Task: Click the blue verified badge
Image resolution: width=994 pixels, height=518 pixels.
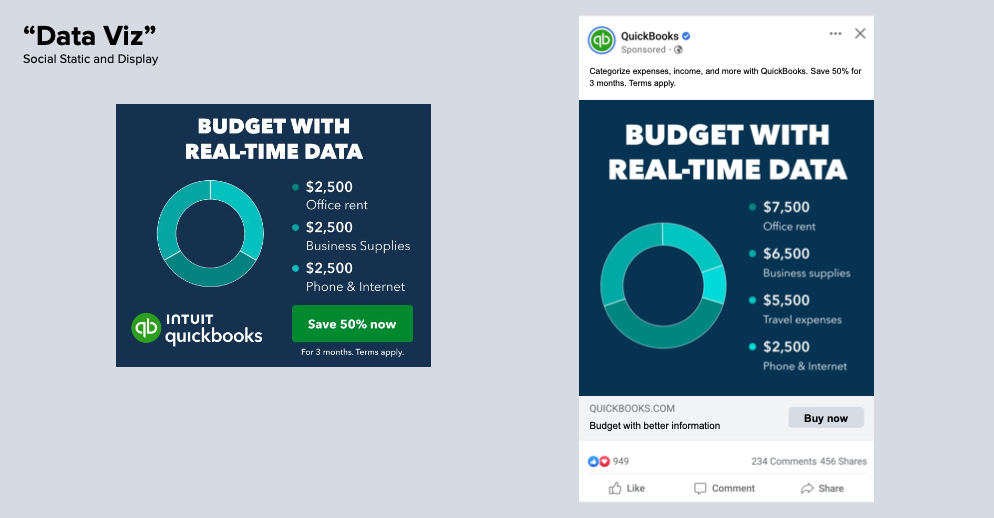Action: 687,37
